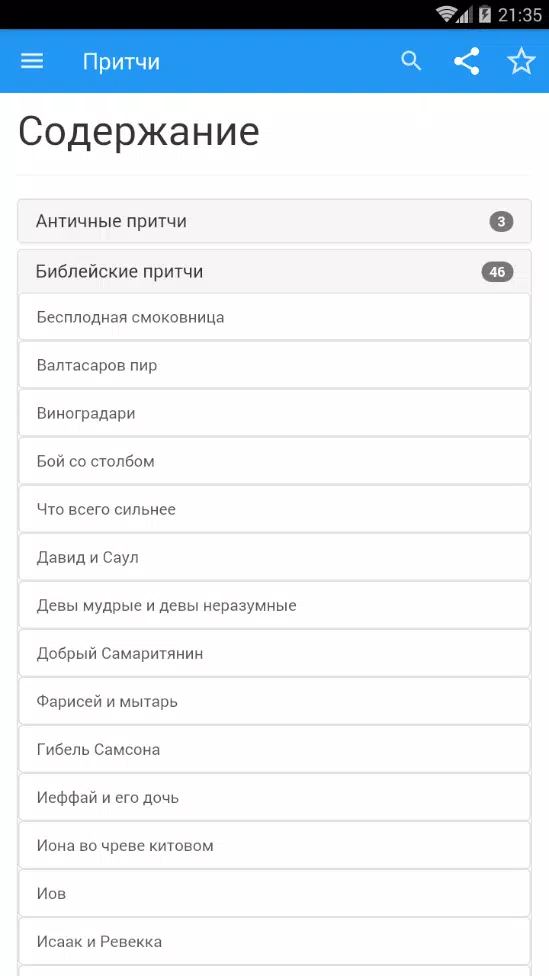Viewport: 549px width, 976px height.
Task: Open the parable Бесплодная смоковница
Action: point(274,317)
